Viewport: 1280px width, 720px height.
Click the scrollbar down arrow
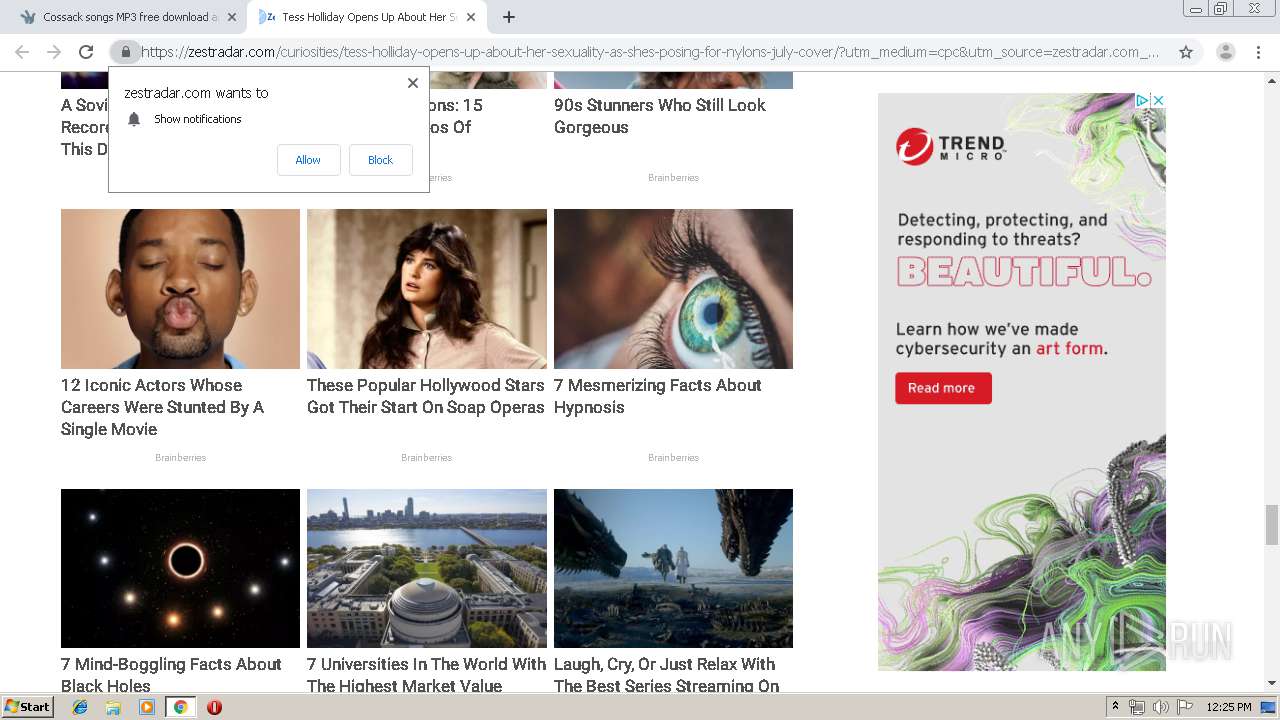[x=1272, y=684]
